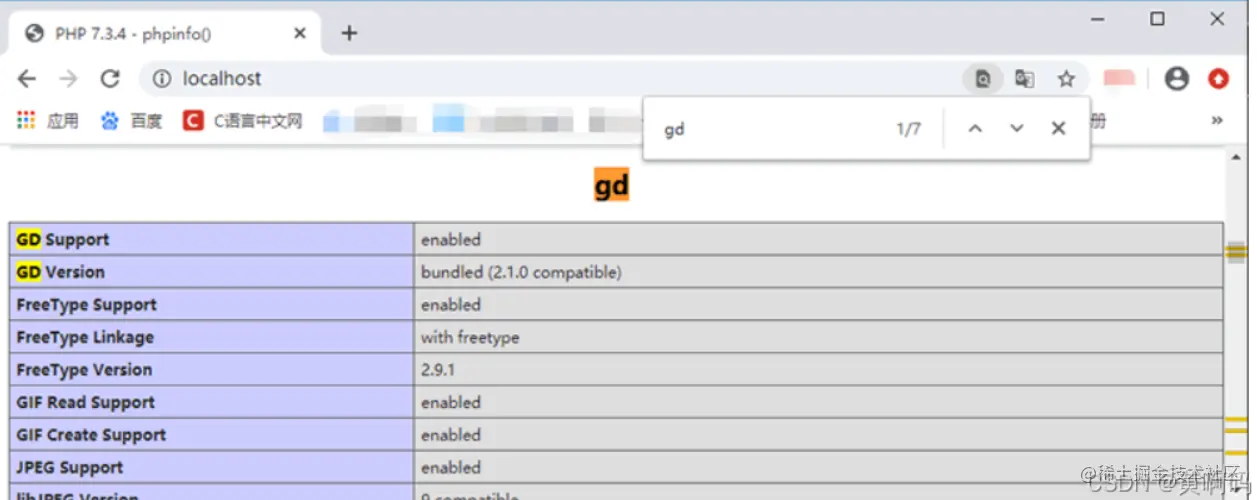The image size is (1257, 500).
Task: Click enabled value for JPEG Support
Action: (451, 468)
